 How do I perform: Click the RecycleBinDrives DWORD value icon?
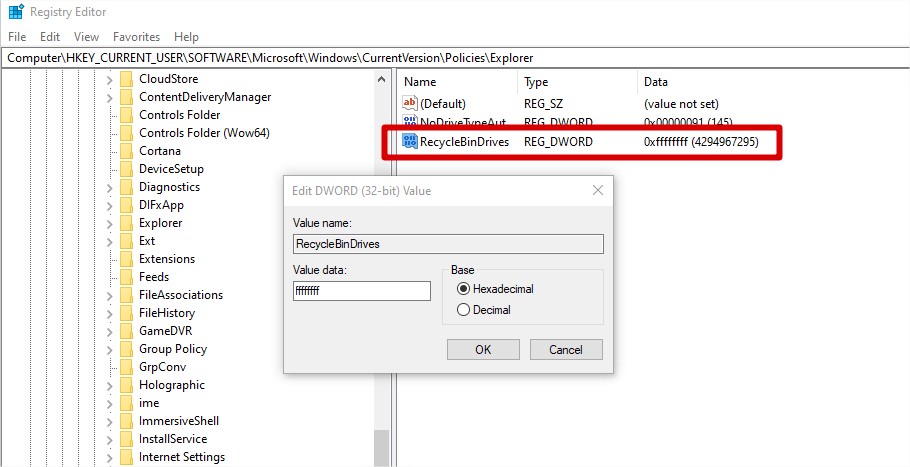click(x=410, y=141)
